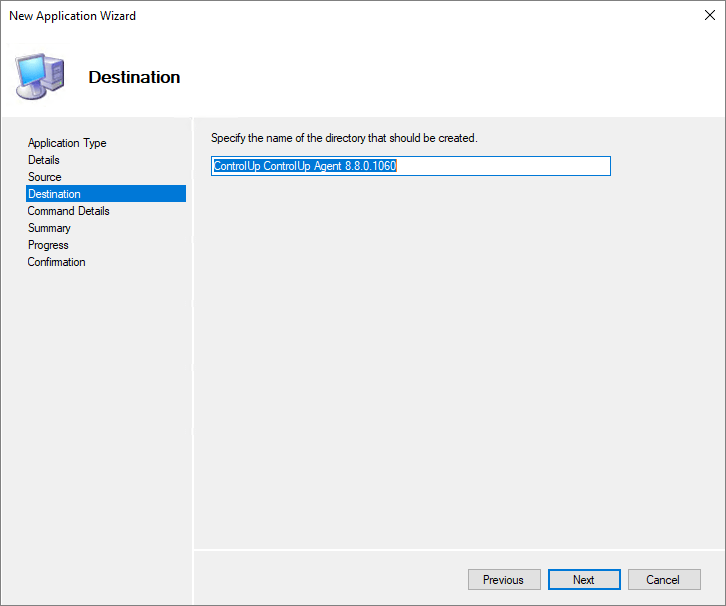Select the Application Type step
726x606 pixels.
(x=67, y=143)
